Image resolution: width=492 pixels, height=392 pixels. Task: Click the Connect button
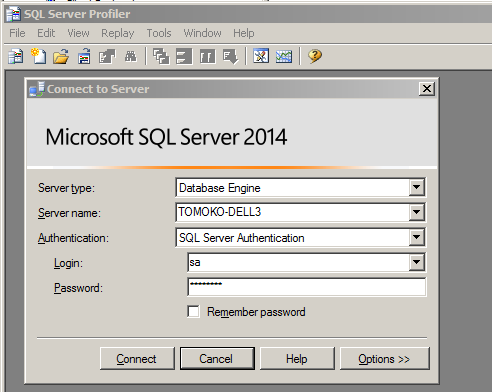(x=137, y=359)
